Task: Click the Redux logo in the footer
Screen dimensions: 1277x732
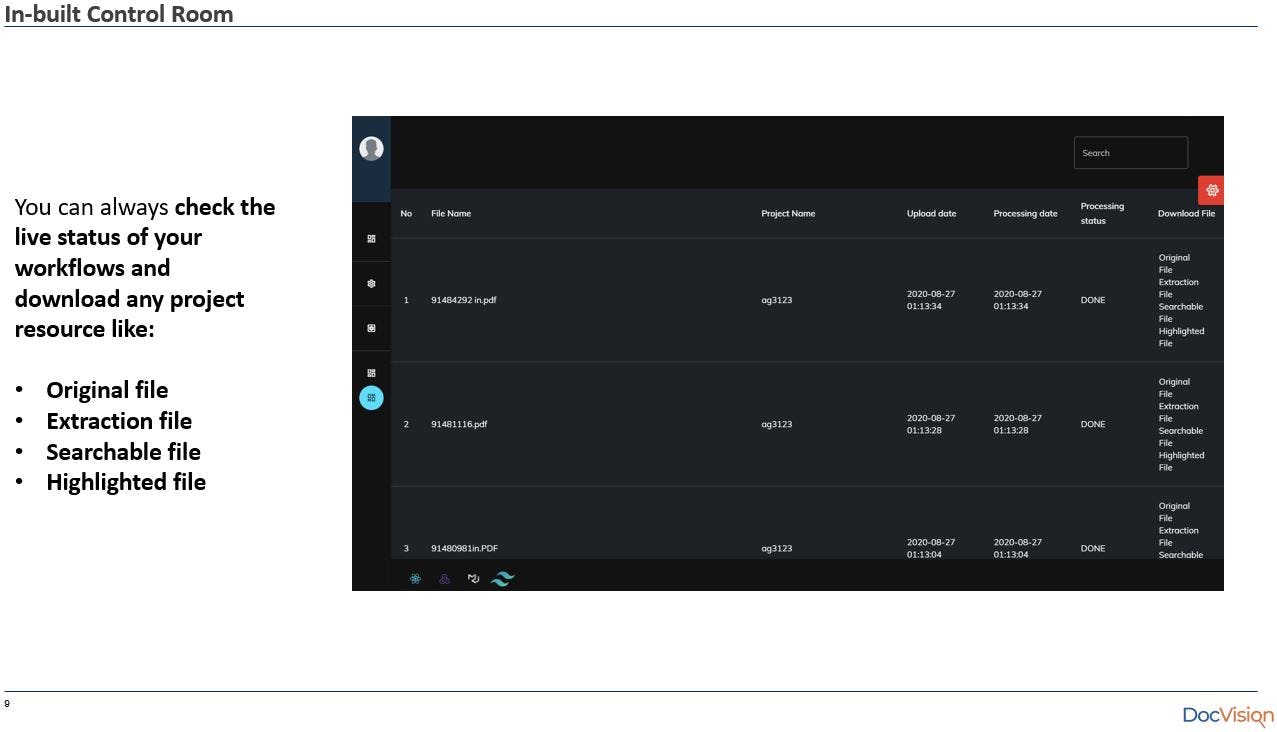Action: (x=444, y=578)
